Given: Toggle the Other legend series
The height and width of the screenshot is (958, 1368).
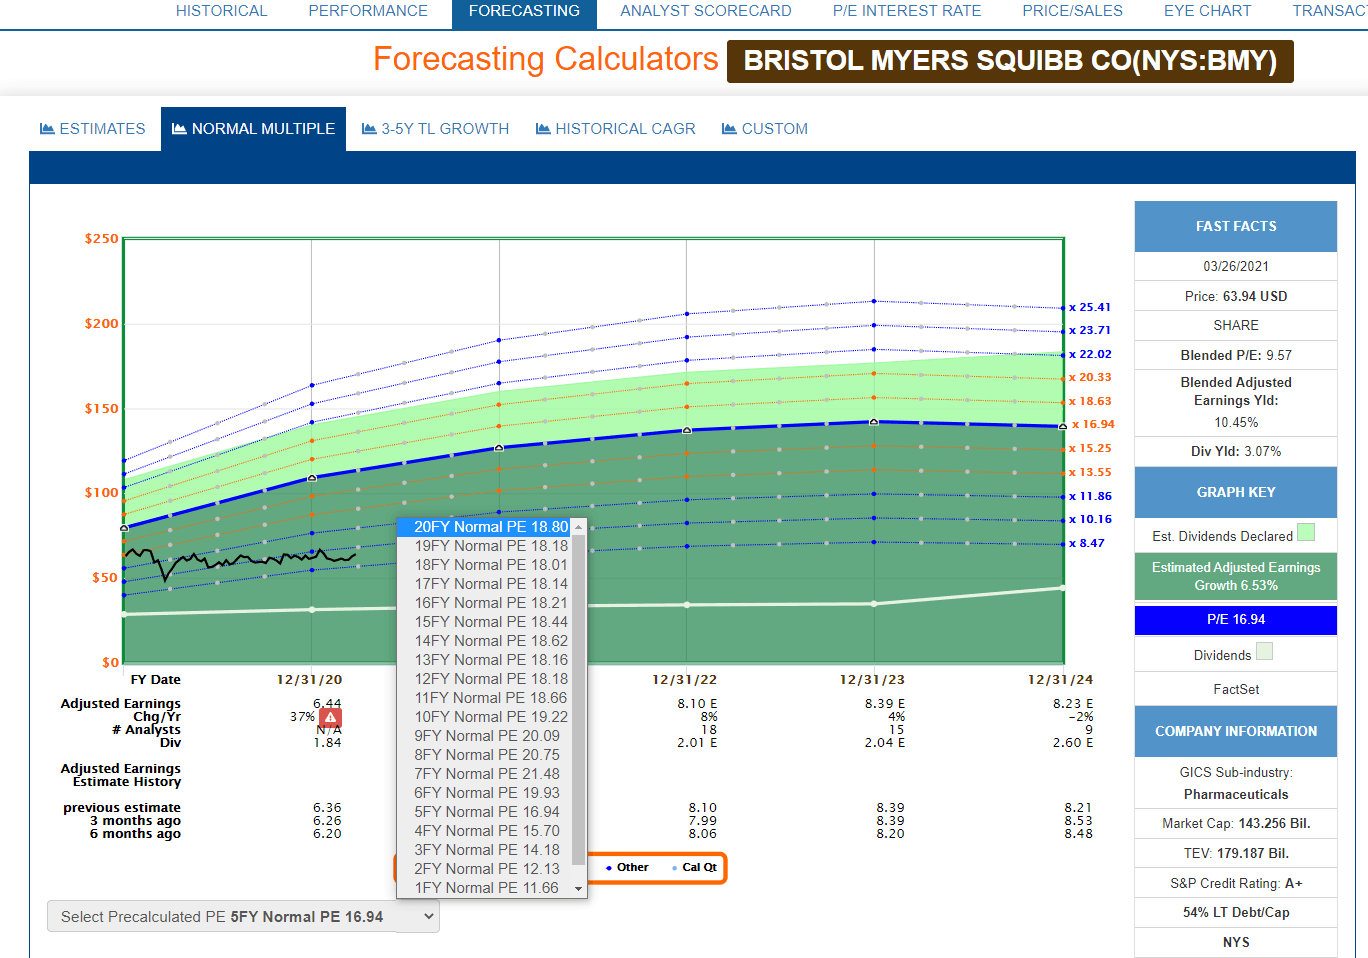Looking at the screenshot, I should [627, 868].
